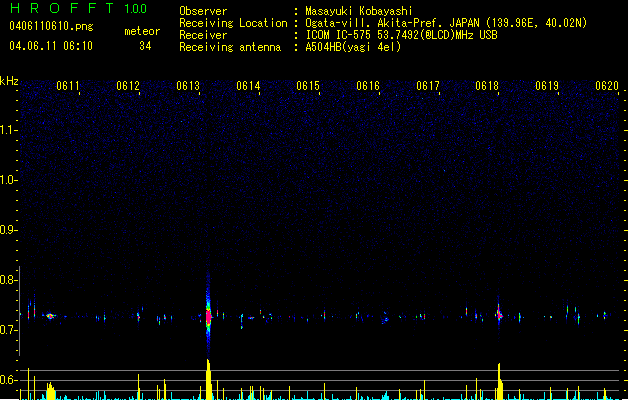The width and height of the screenshot is (629, 400).
Task: Click the 0614 time marker
Action: (248, 86)
